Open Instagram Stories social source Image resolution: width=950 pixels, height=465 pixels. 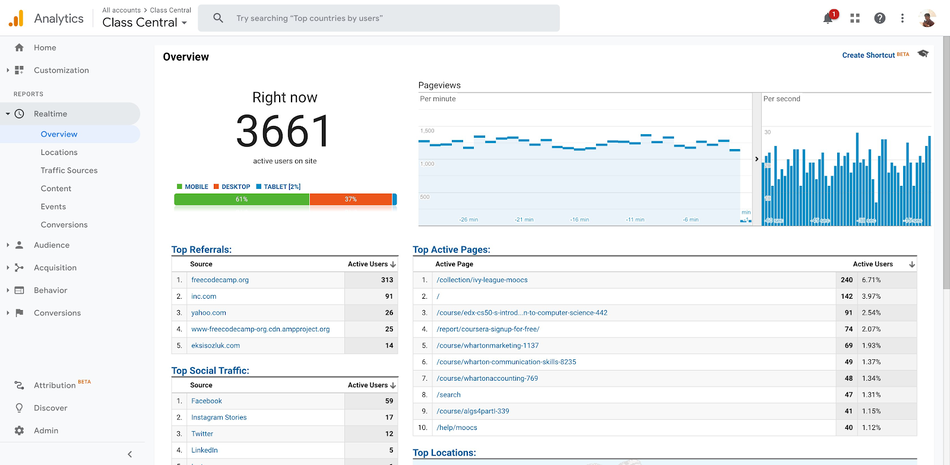219,417
